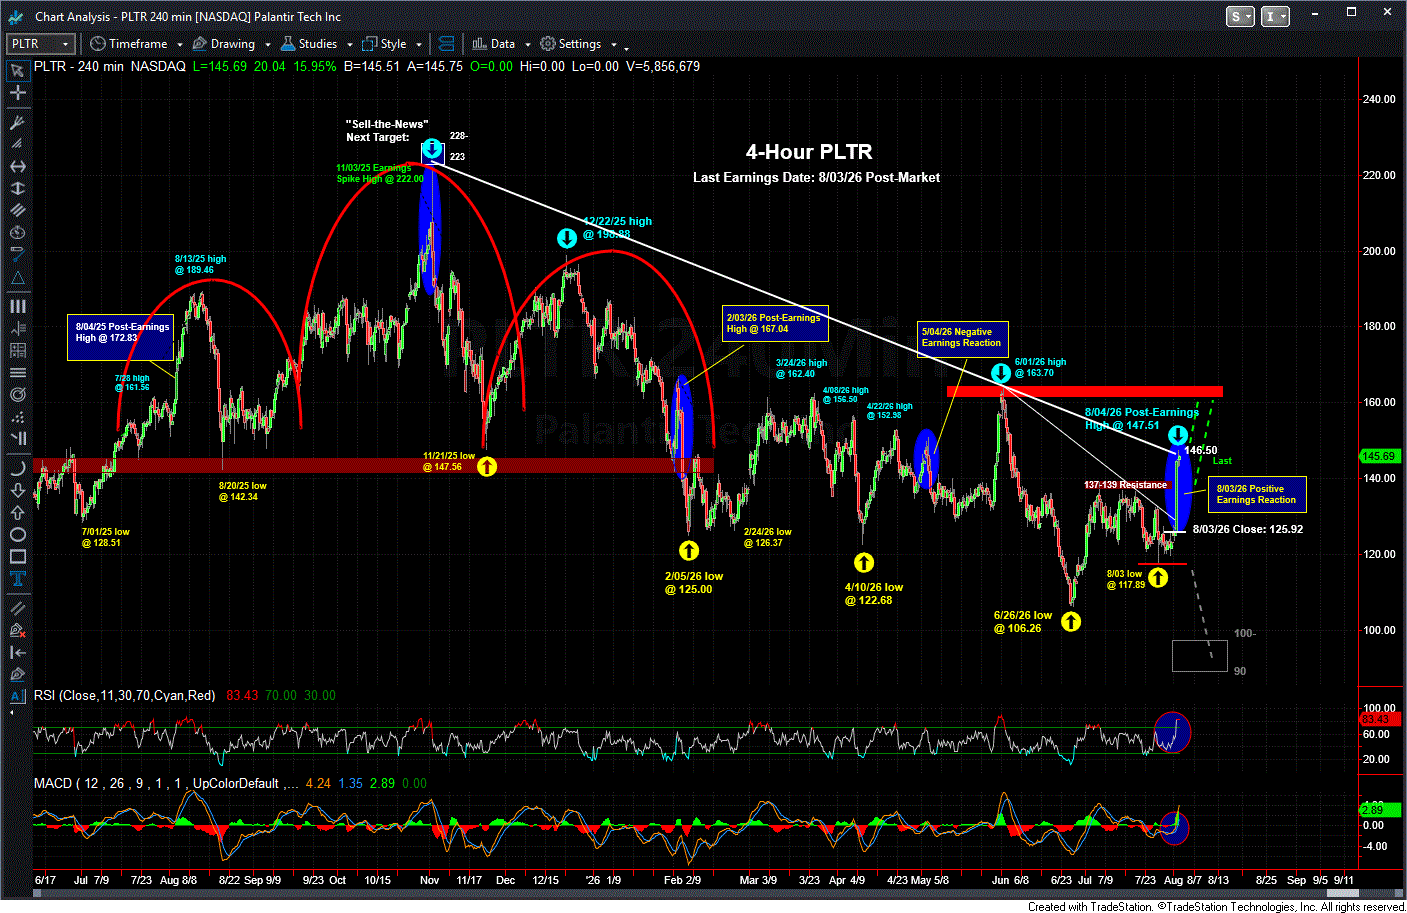Open the Settings menu
This screenshot has height=913, width=1407.
(571, 44)
